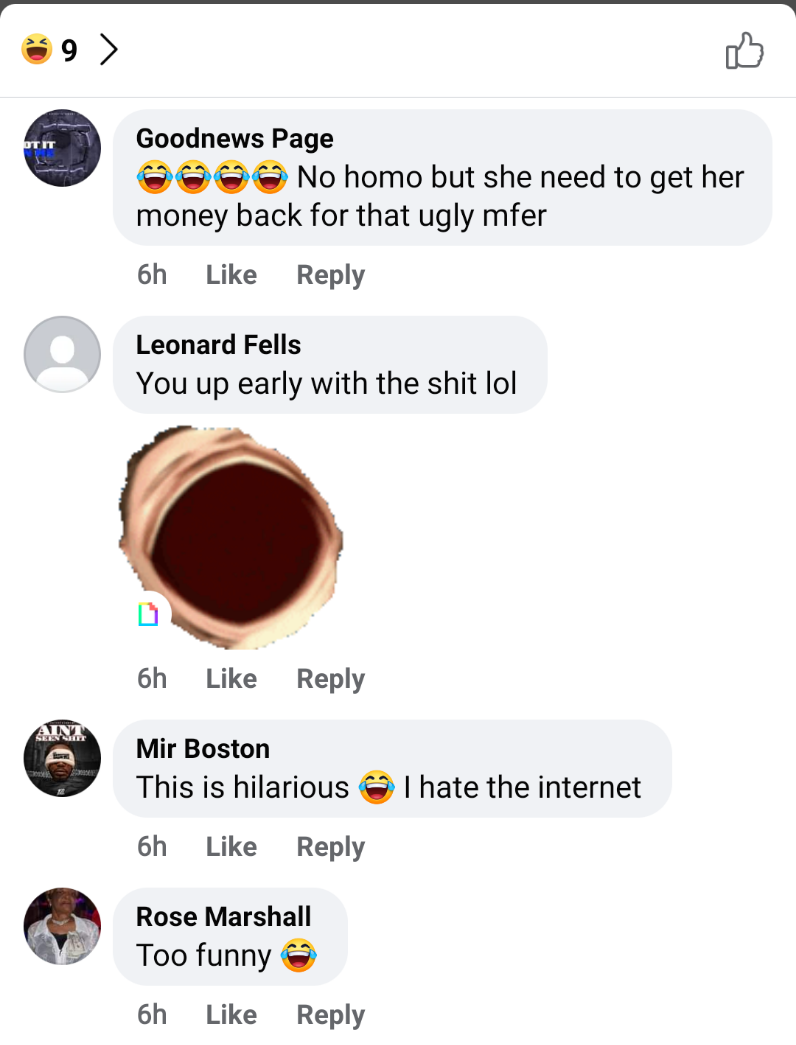This screenshot has width=796, height=1045.
Task: Open Mir Boston profile picture
Action: click(x=62, y=758)
